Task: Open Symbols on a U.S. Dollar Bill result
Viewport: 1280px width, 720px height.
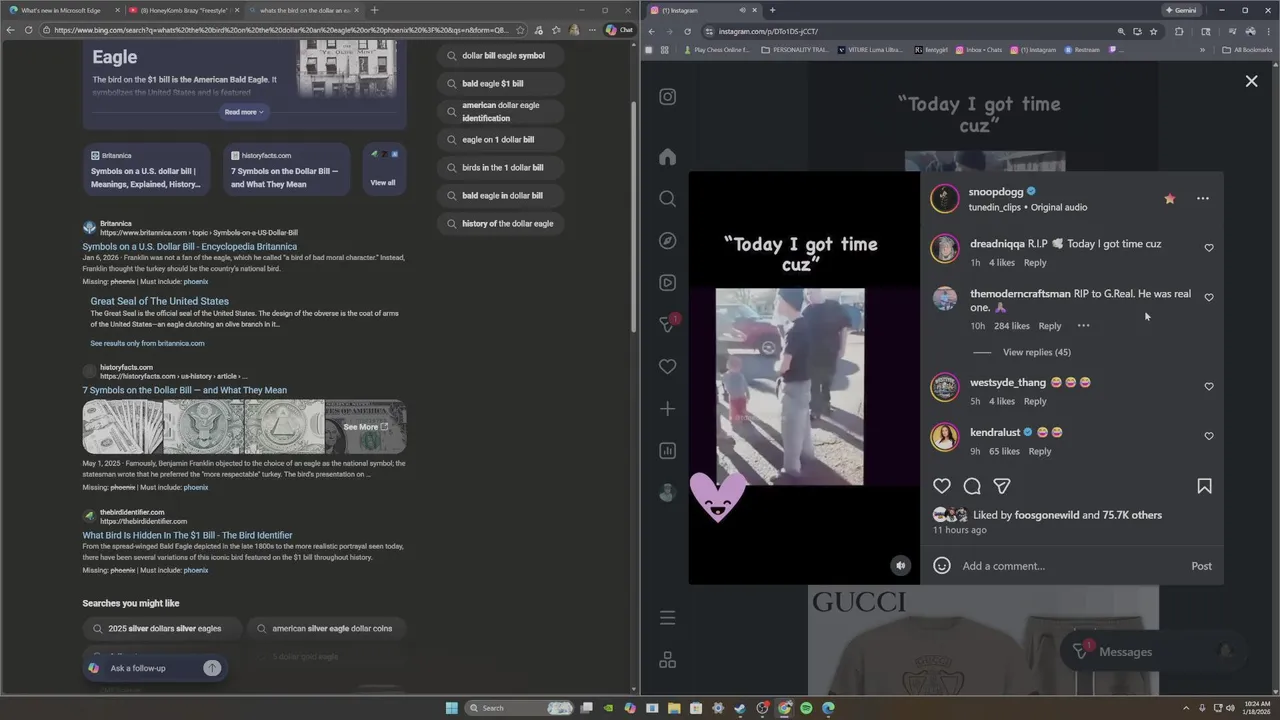Action: pos(190,247)
